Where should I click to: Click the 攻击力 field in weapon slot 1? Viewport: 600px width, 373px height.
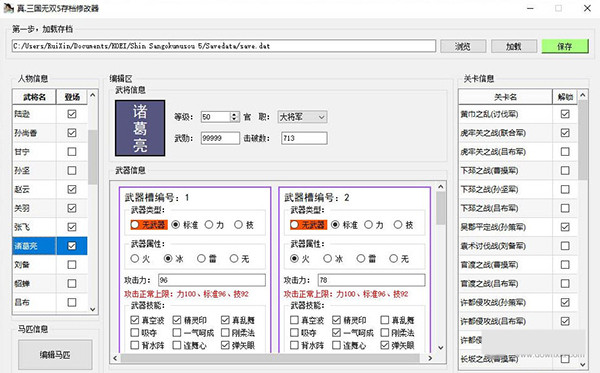[212, 280]
